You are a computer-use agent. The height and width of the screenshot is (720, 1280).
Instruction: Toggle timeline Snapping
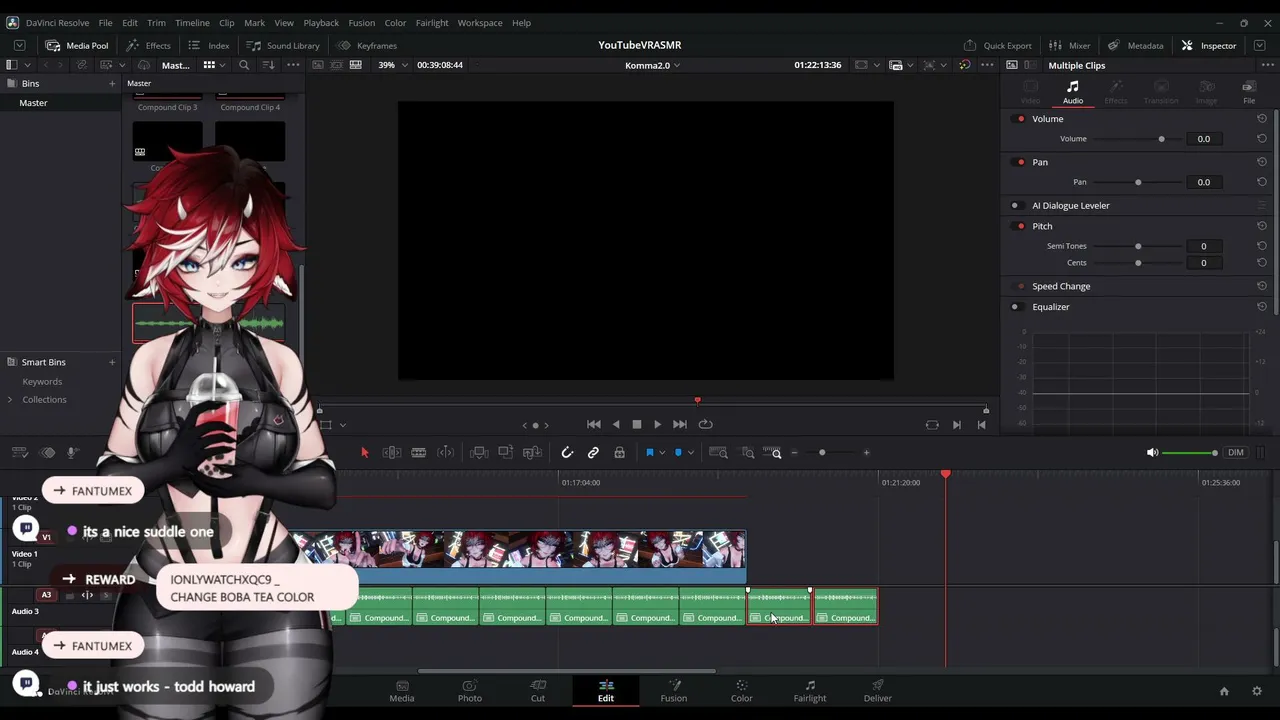click(567, 453)
